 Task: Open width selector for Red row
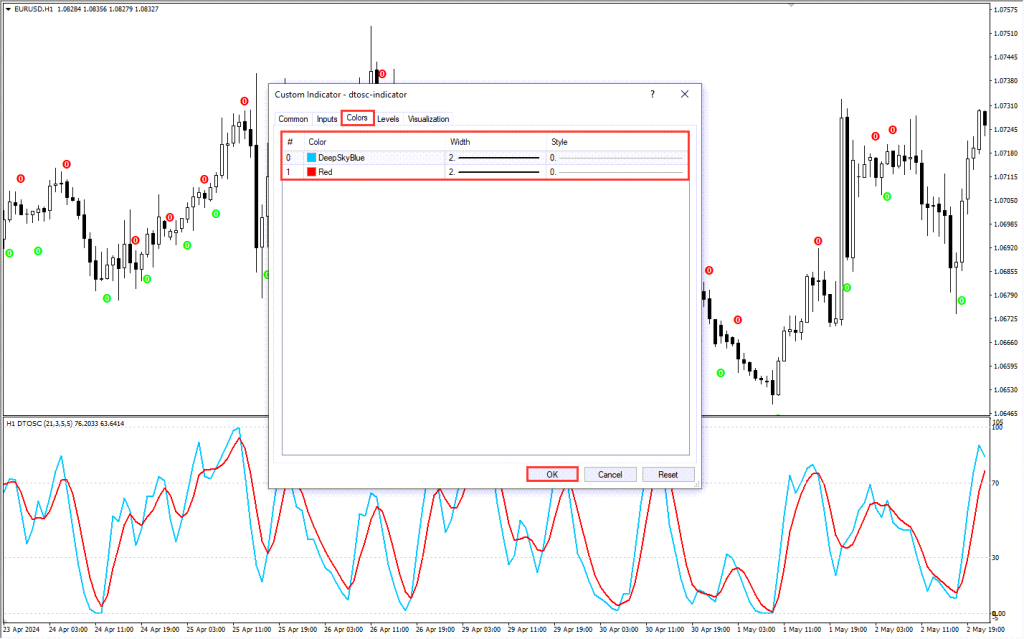[495, 172]
